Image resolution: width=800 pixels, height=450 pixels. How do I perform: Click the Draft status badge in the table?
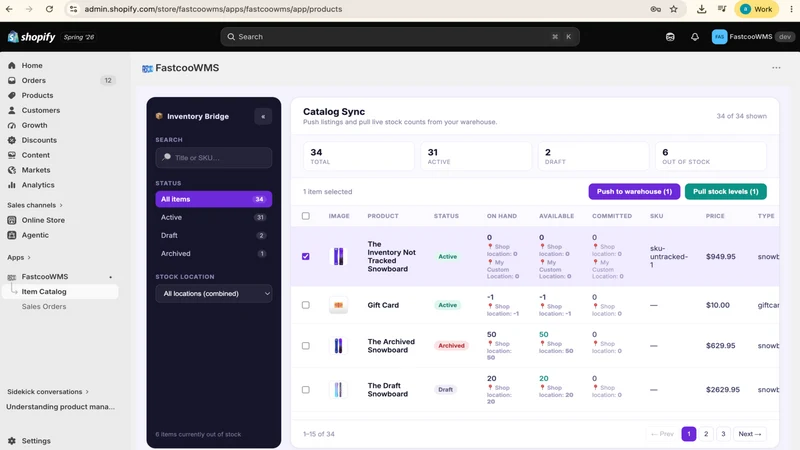coord(445,390)
